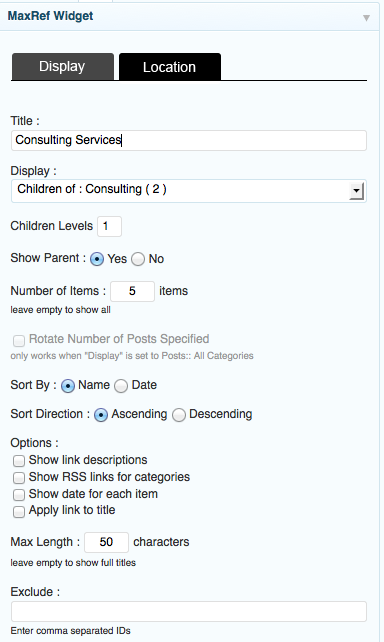
Task: Click the Exclude IDs text field
Action: click(189, 611)
